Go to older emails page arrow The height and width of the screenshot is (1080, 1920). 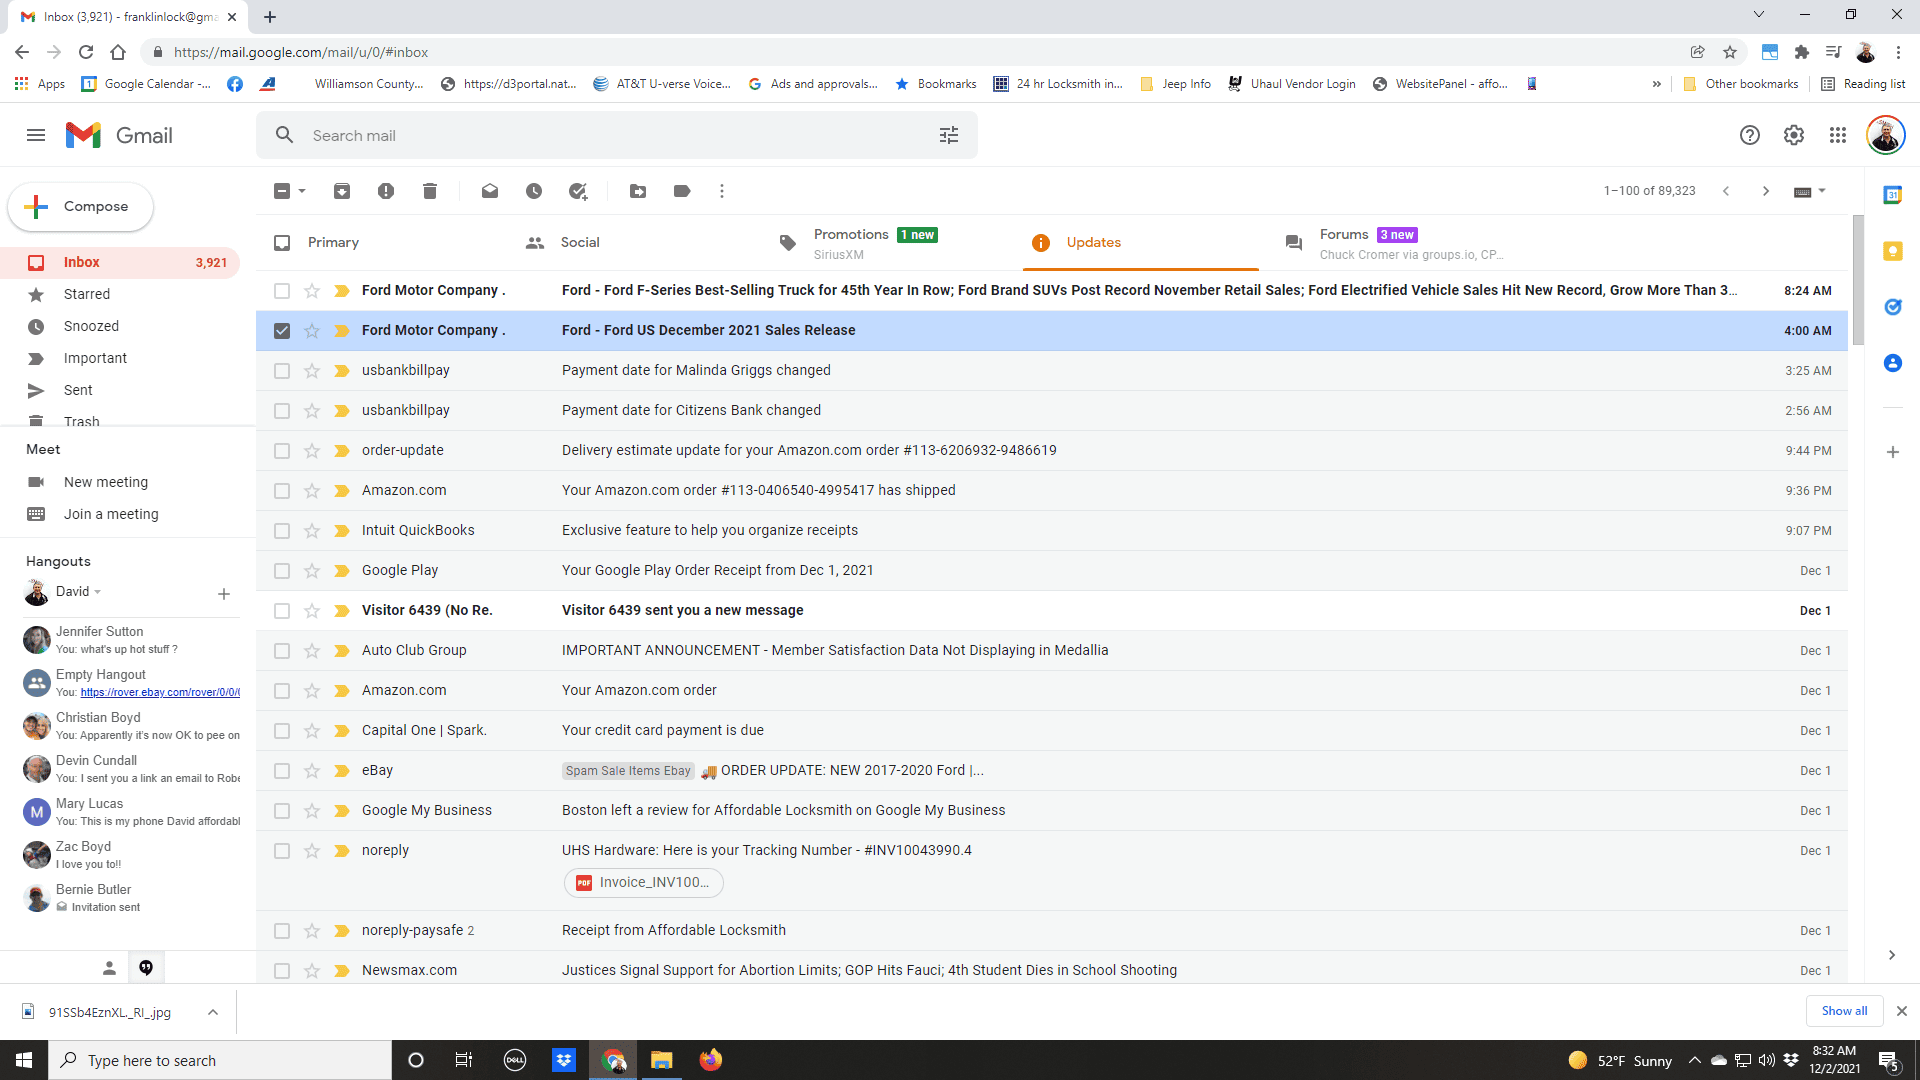coord(1766,191)
